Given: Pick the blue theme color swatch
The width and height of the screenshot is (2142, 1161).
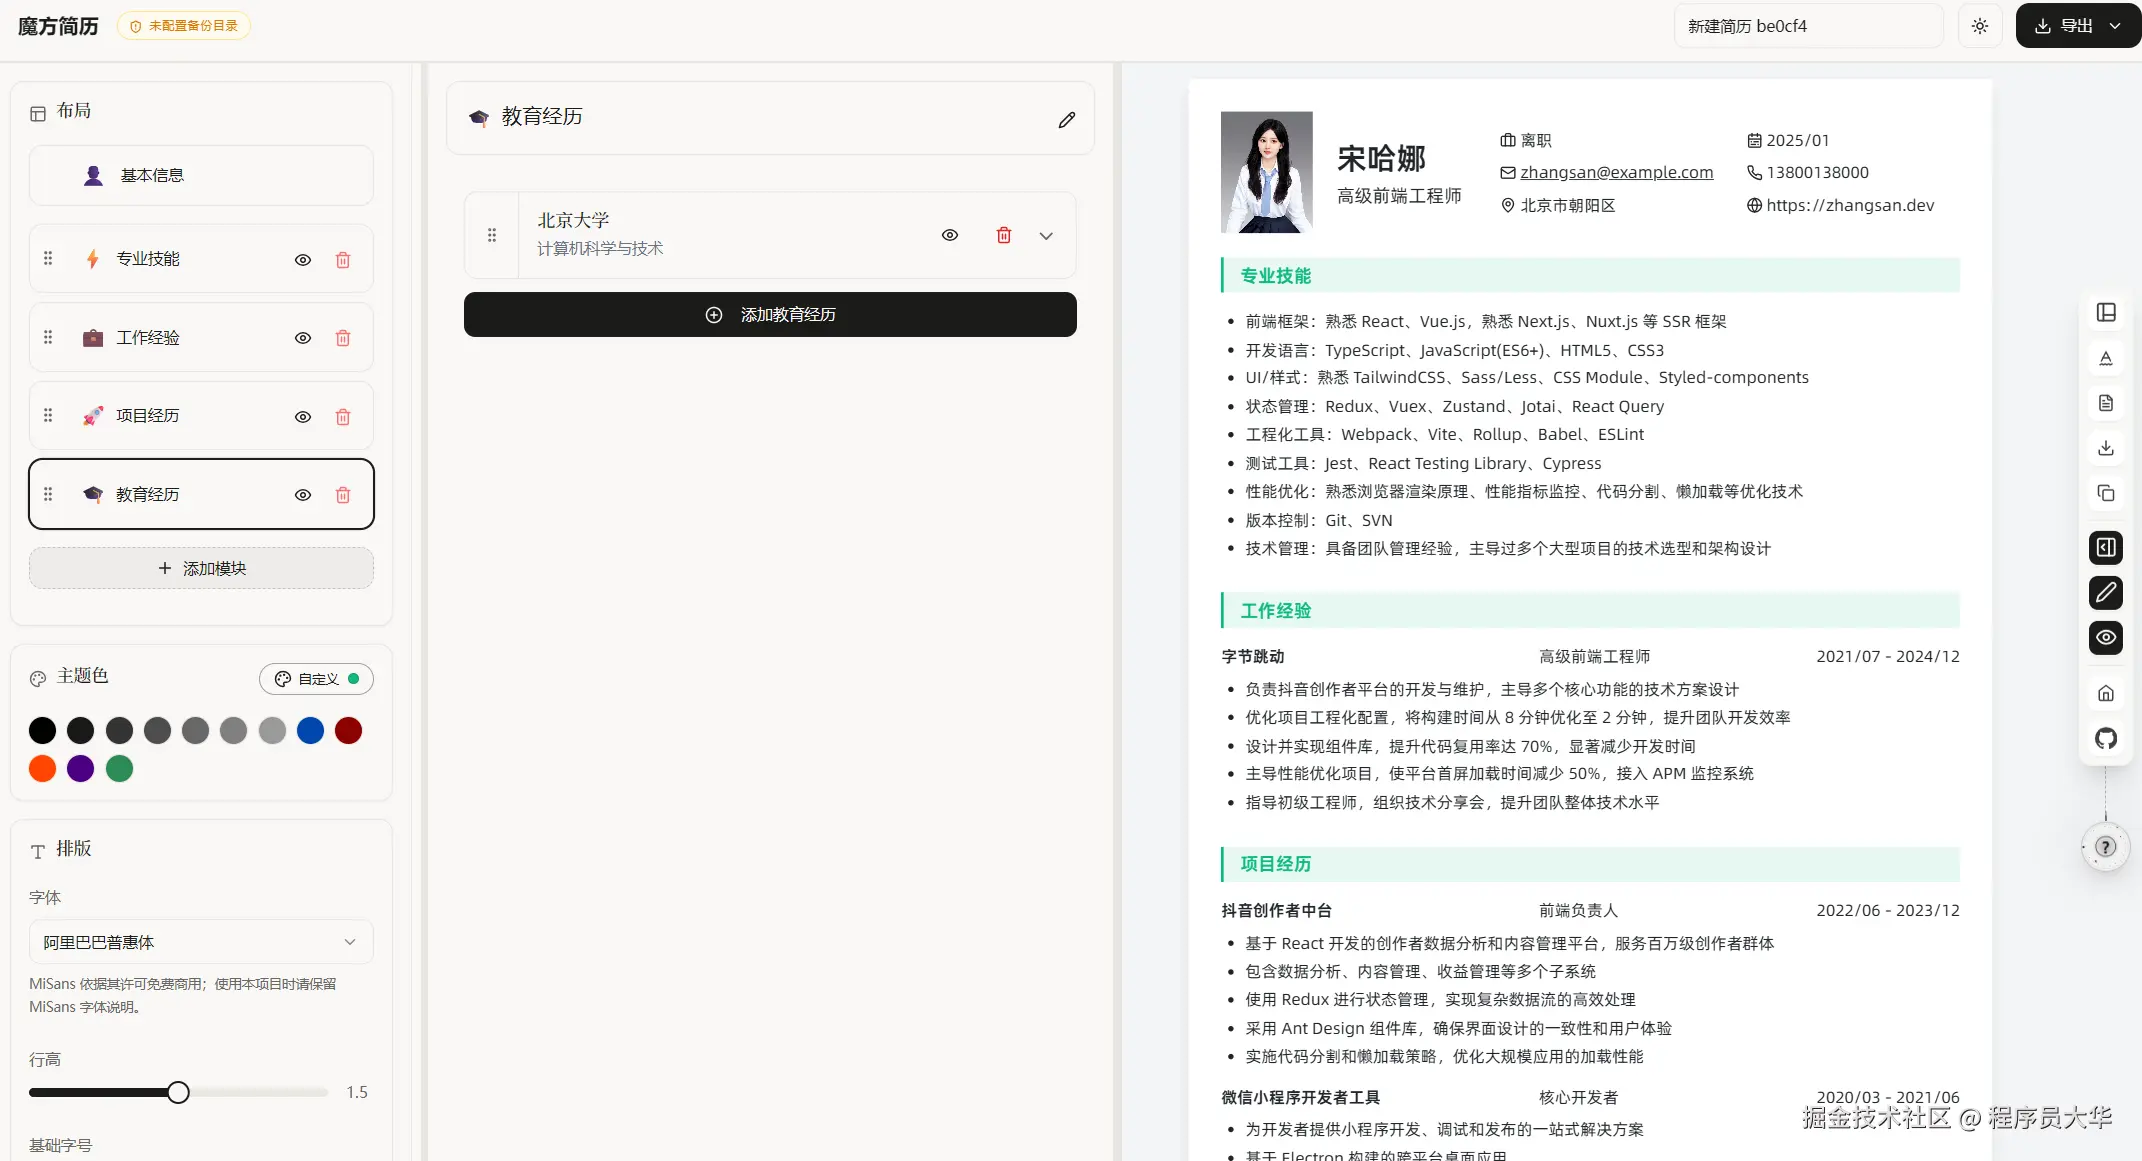Looking at the screenshot, I should 310,731.
